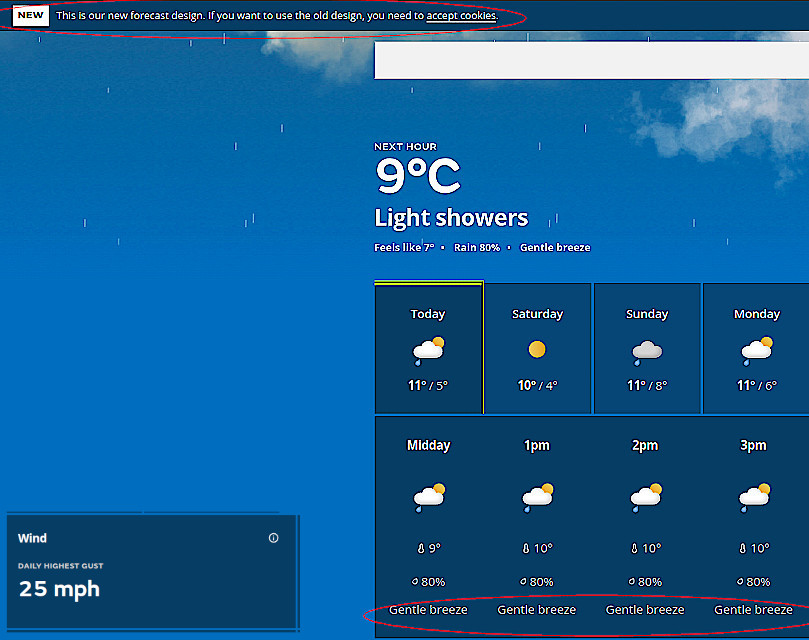Viewport: 809px width, 640px height.
Task: Click the NEXT HOUR label
Action: point(406,147)
